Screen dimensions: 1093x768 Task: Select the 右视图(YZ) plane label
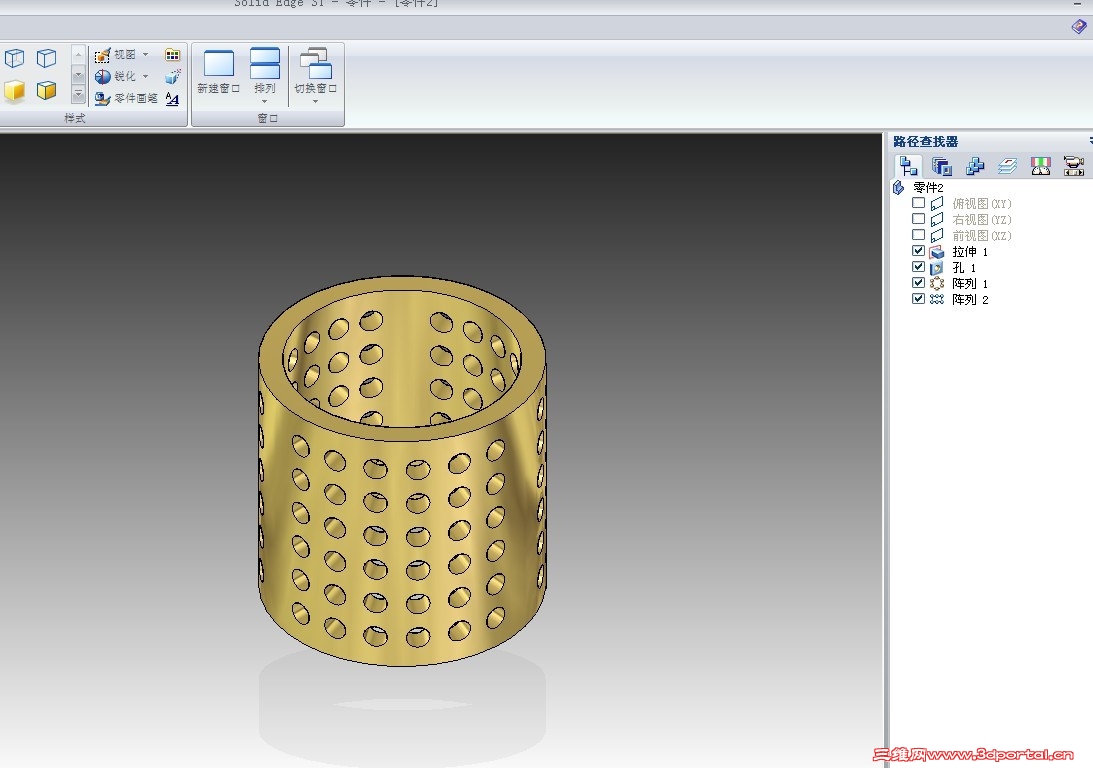[981, 220]
